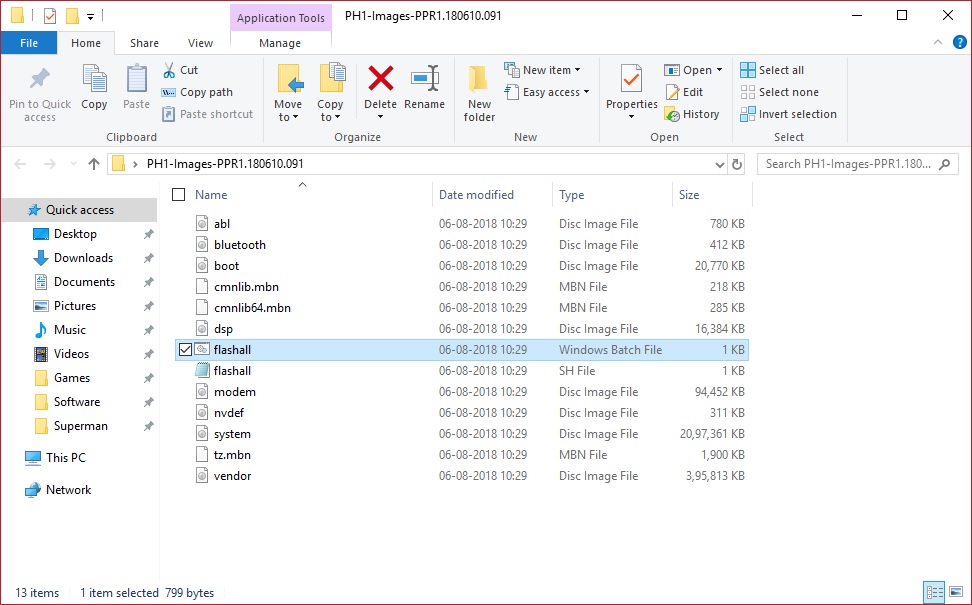Click the Copy ribbon button
The height and width of the screenshot is (605, 972).
[x=94, y=88]
